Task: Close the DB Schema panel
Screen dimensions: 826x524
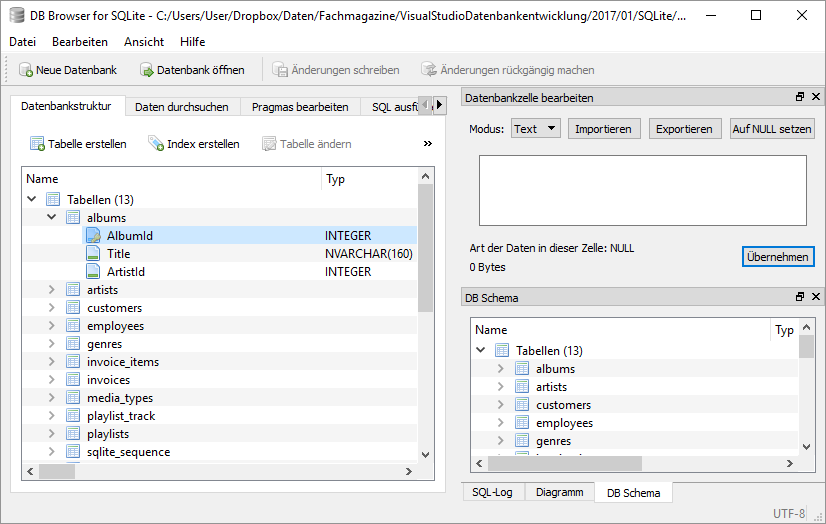Action: click(816, 296)
